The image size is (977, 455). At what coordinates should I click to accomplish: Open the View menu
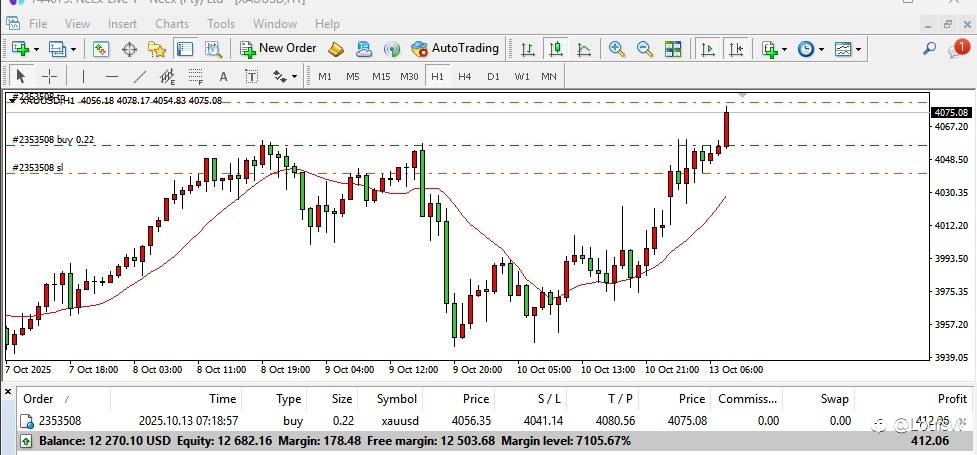(x=77, y=24)
